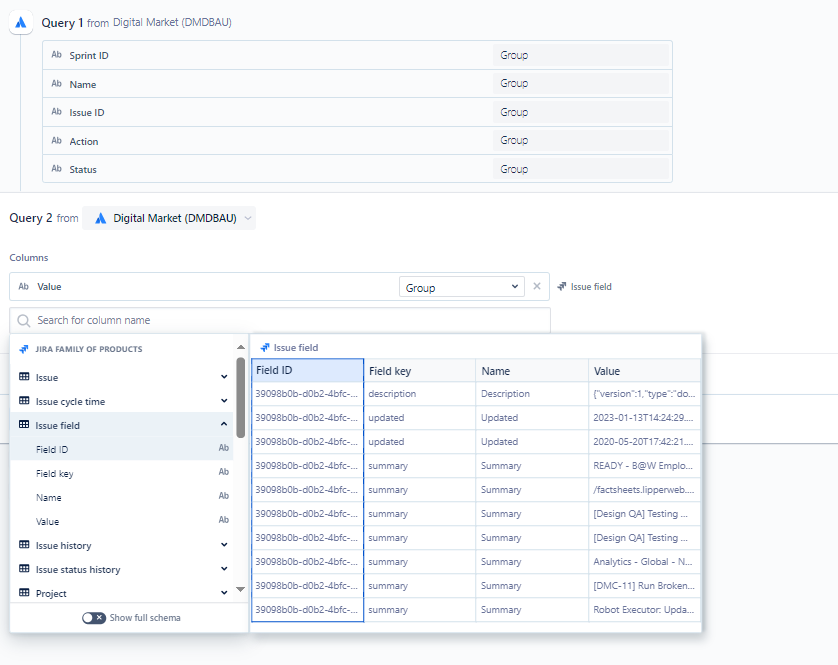Click the 'description' field key cell
Image resolution: width=838 pixels, height=665 pixels.
click(x=420, y=394)
